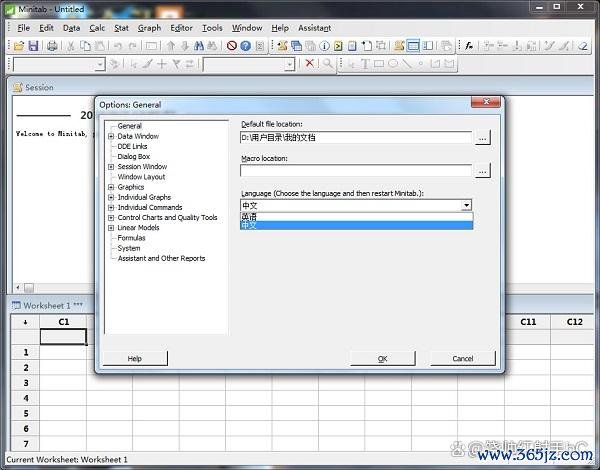The image size is (600, 470).
Task: Click the empty Macro location field
Action: (x=356, y=171)
